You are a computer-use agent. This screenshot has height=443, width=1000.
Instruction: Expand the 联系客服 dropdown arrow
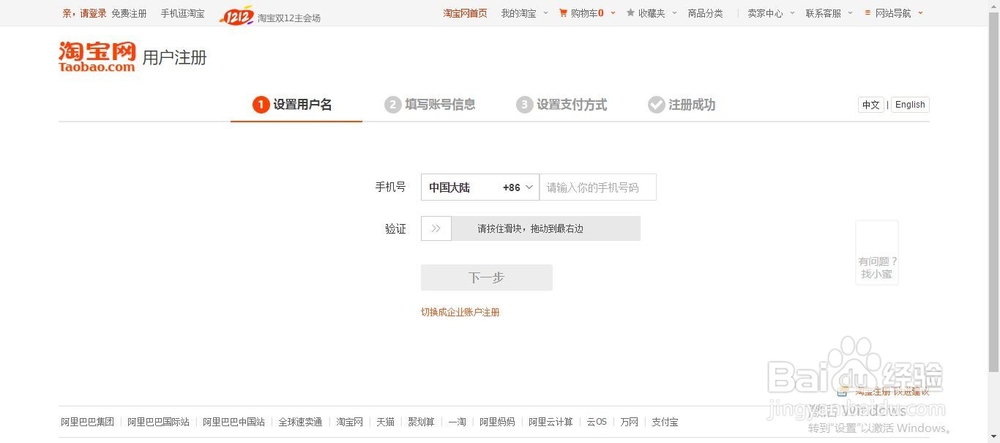tap(850, 13)
